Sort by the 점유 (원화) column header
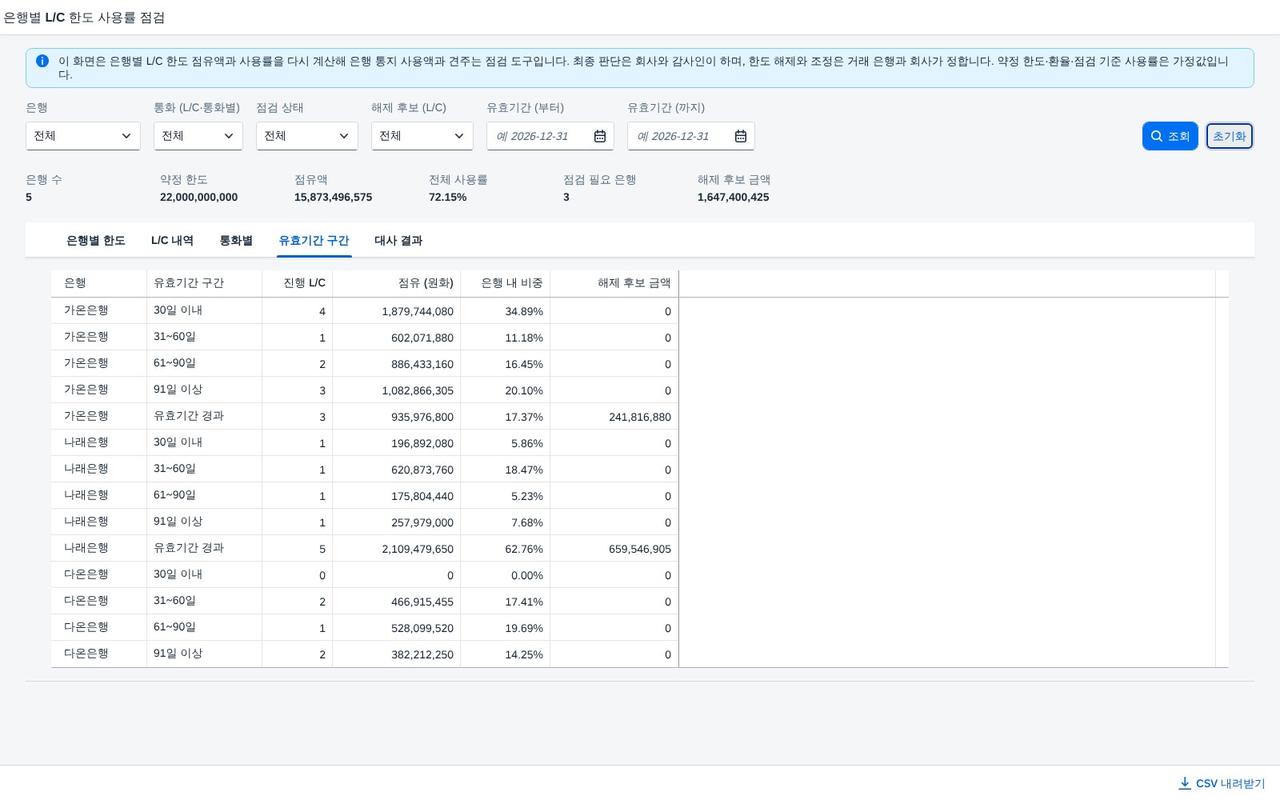Screen dimensions: 1280x800 (x=396, y=283)
